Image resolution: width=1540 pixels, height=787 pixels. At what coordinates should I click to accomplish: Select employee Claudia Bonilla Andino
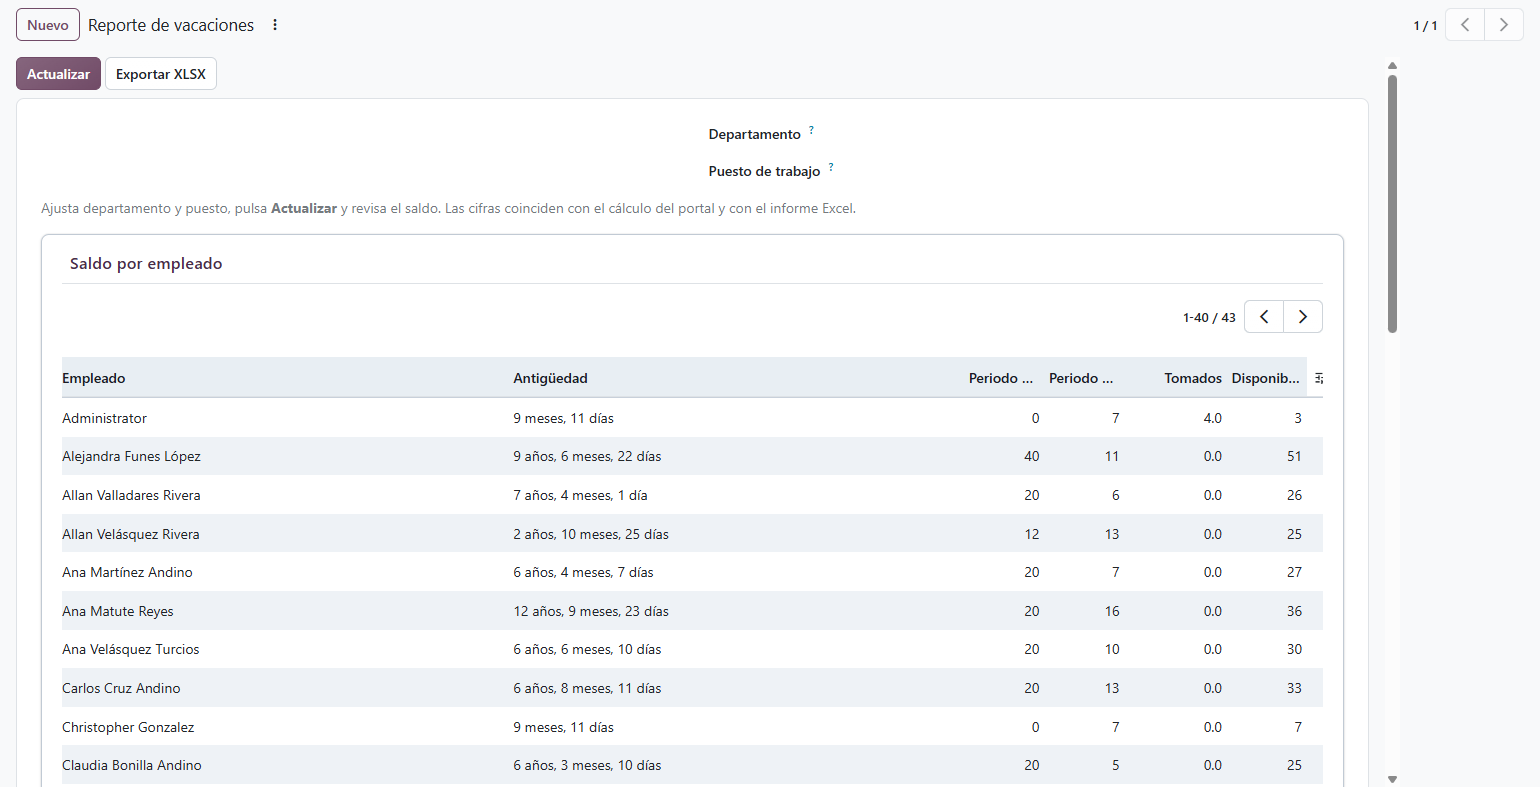click(692, 765)
